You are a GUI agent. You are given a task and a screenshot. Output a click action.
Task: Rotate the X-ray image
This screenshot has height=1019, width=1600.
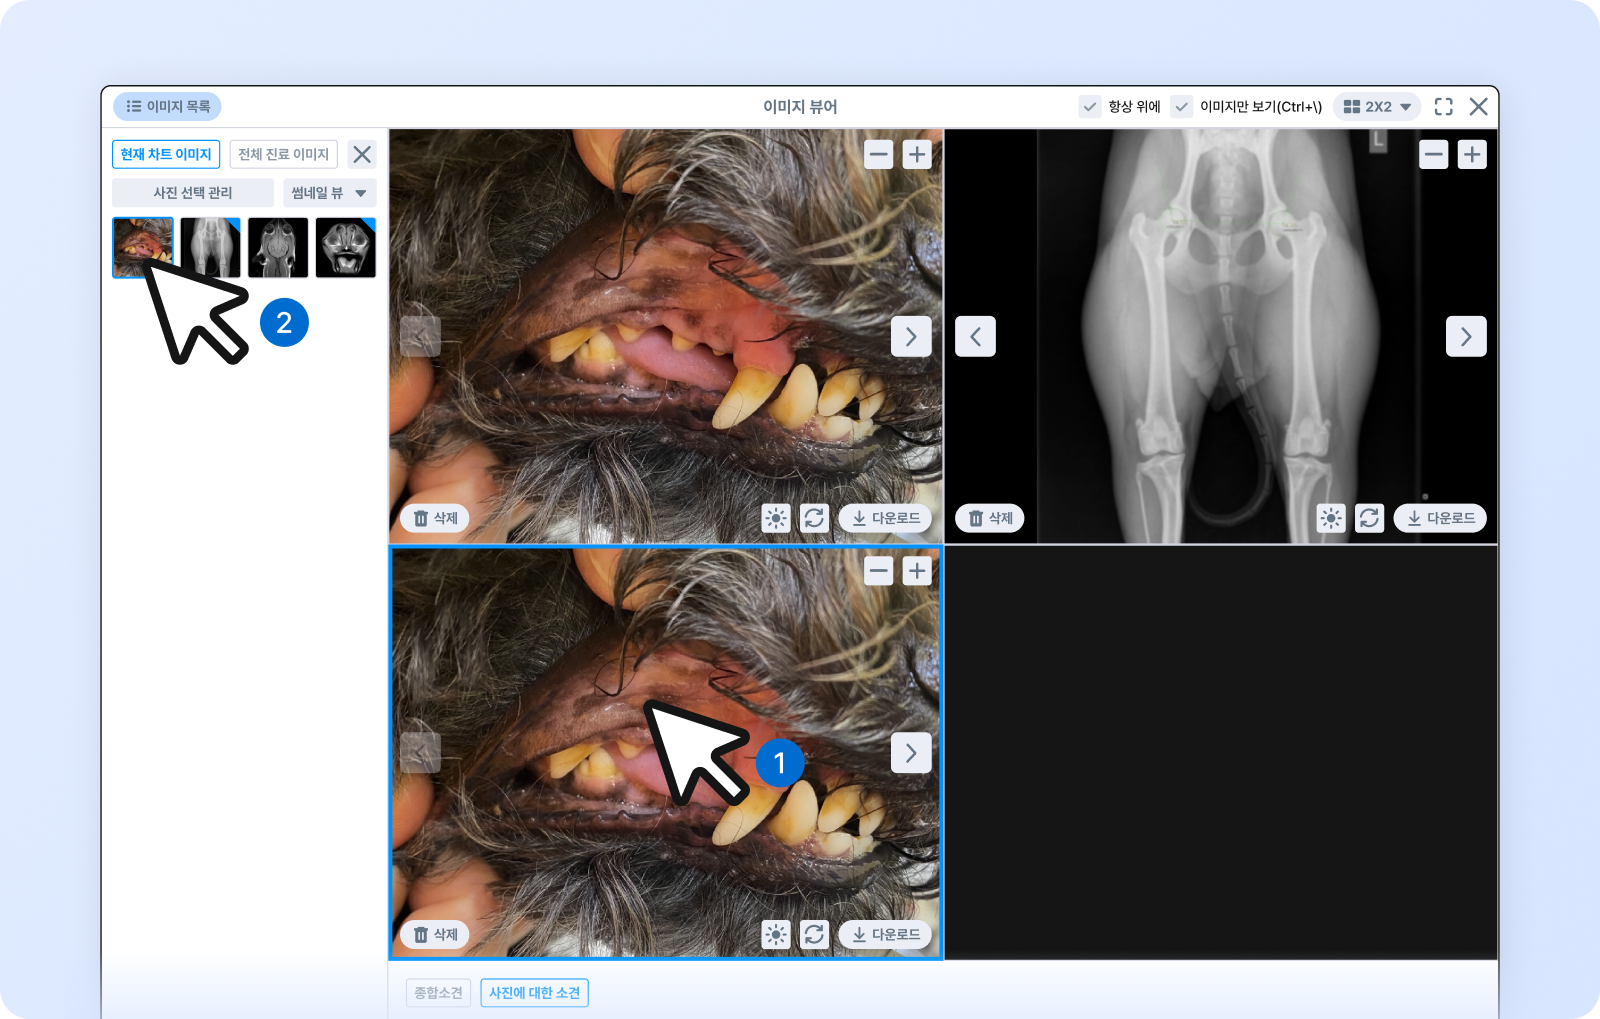1370,518
